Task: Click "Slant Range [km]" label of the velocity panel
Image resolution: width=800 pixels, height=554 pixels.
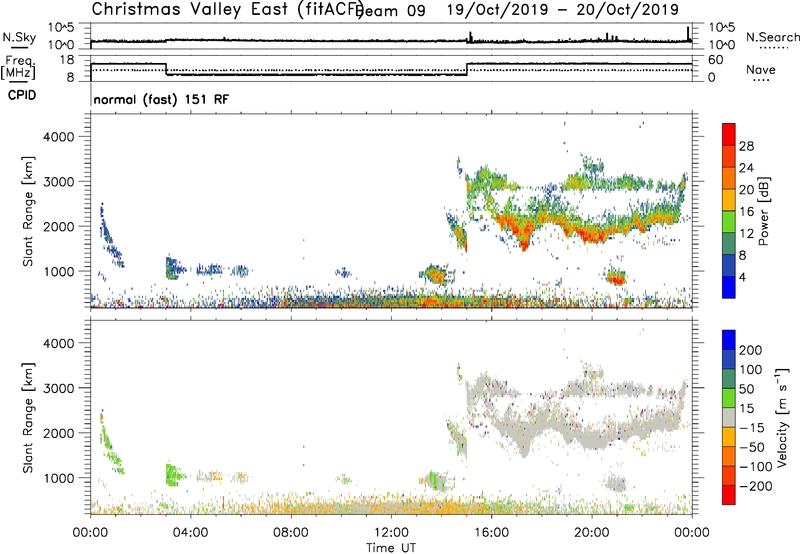Action: (x=28, y=418)
